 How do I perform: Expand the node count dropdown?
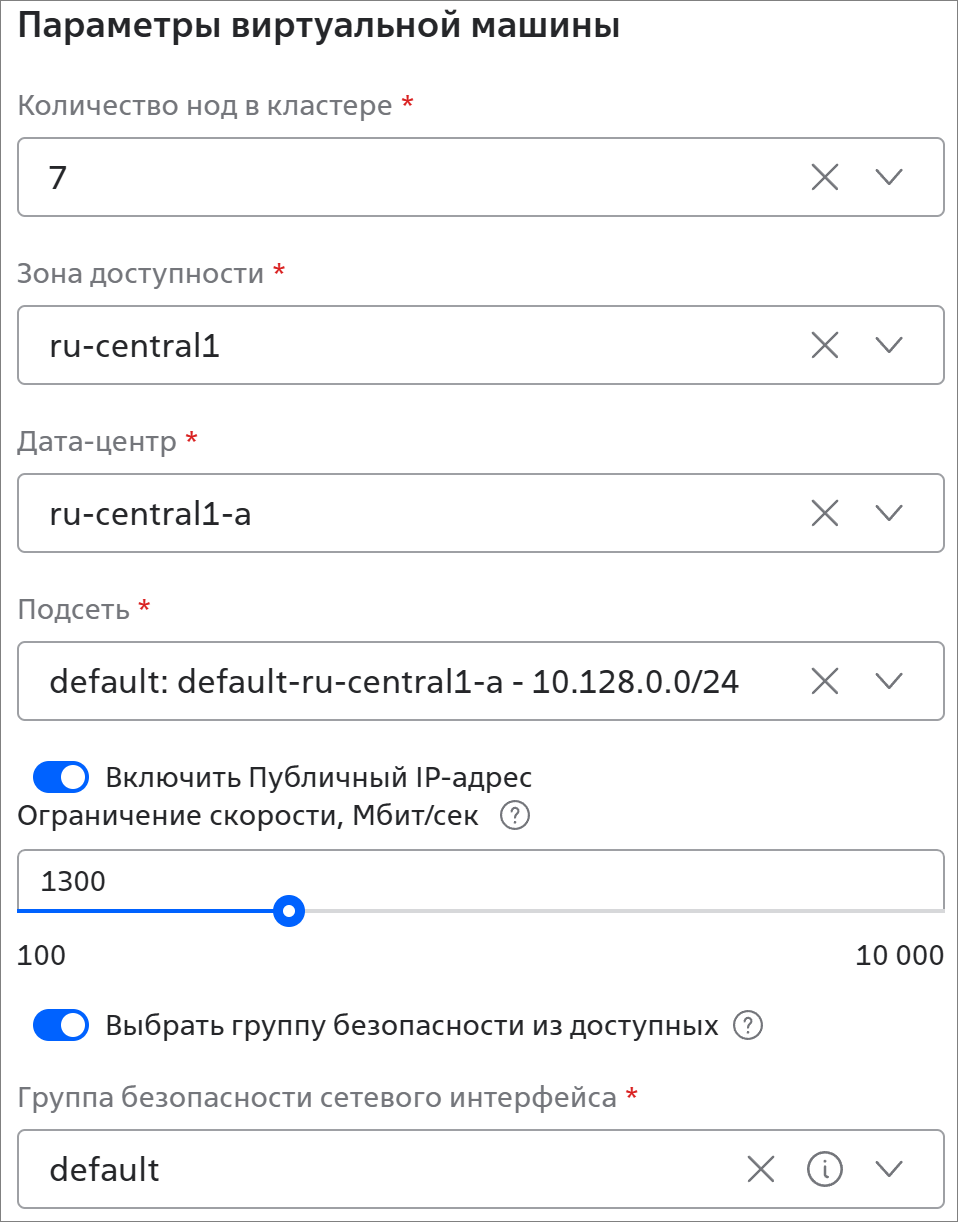pyautogui.click(x=888, y=178)
